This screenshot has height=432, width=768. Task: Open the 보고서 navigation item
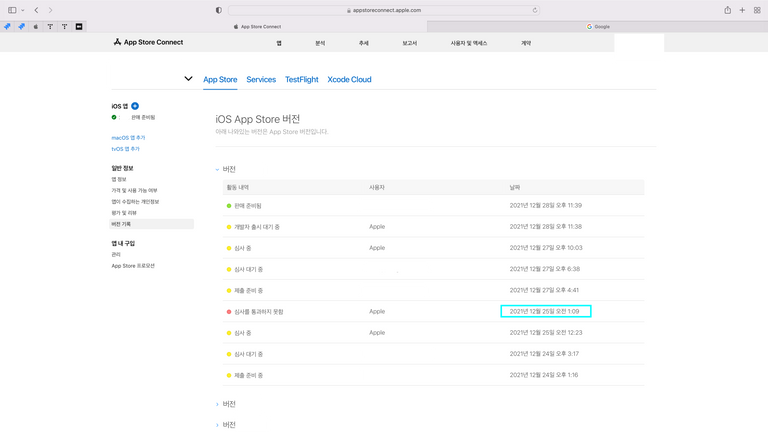click(x=409, y=43)
